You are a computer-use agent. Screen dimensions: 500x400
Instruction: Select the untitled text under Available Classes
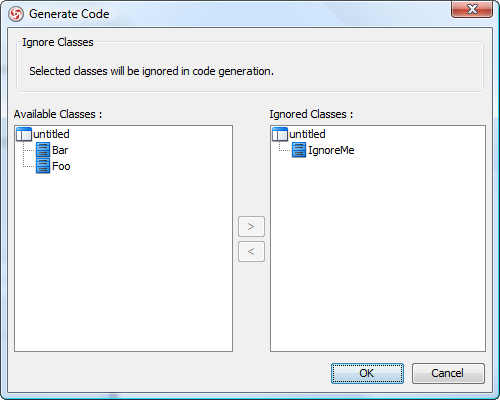(51, 134)
